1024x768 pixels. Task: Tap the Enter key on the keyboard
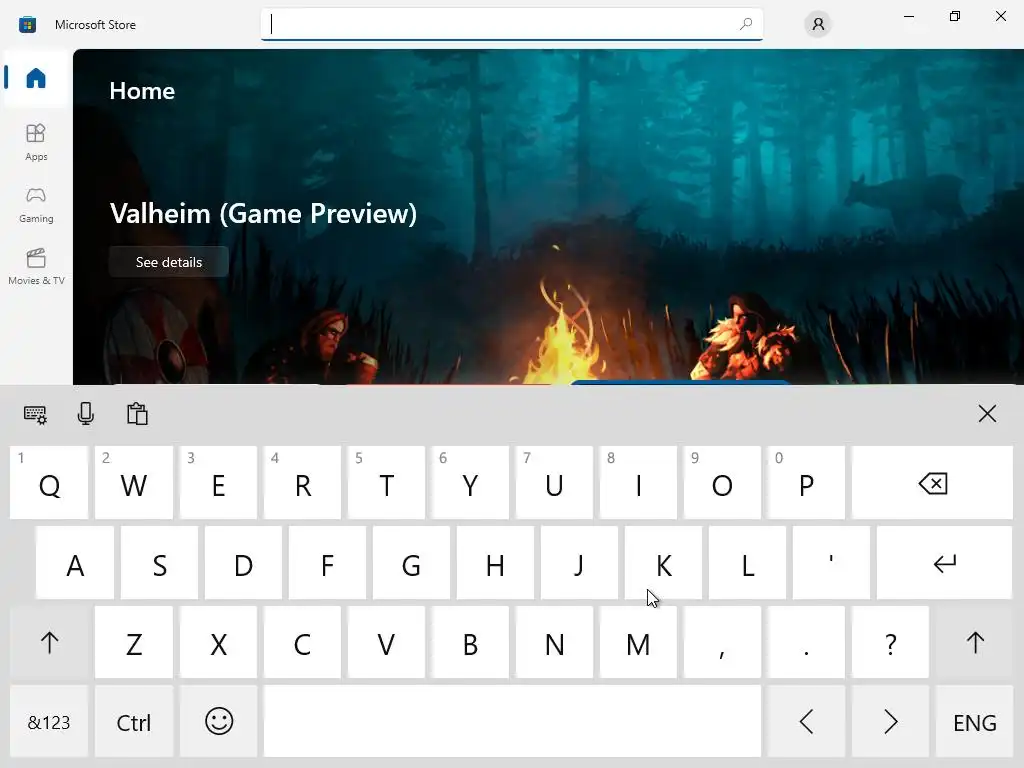(x=944, y=563)
